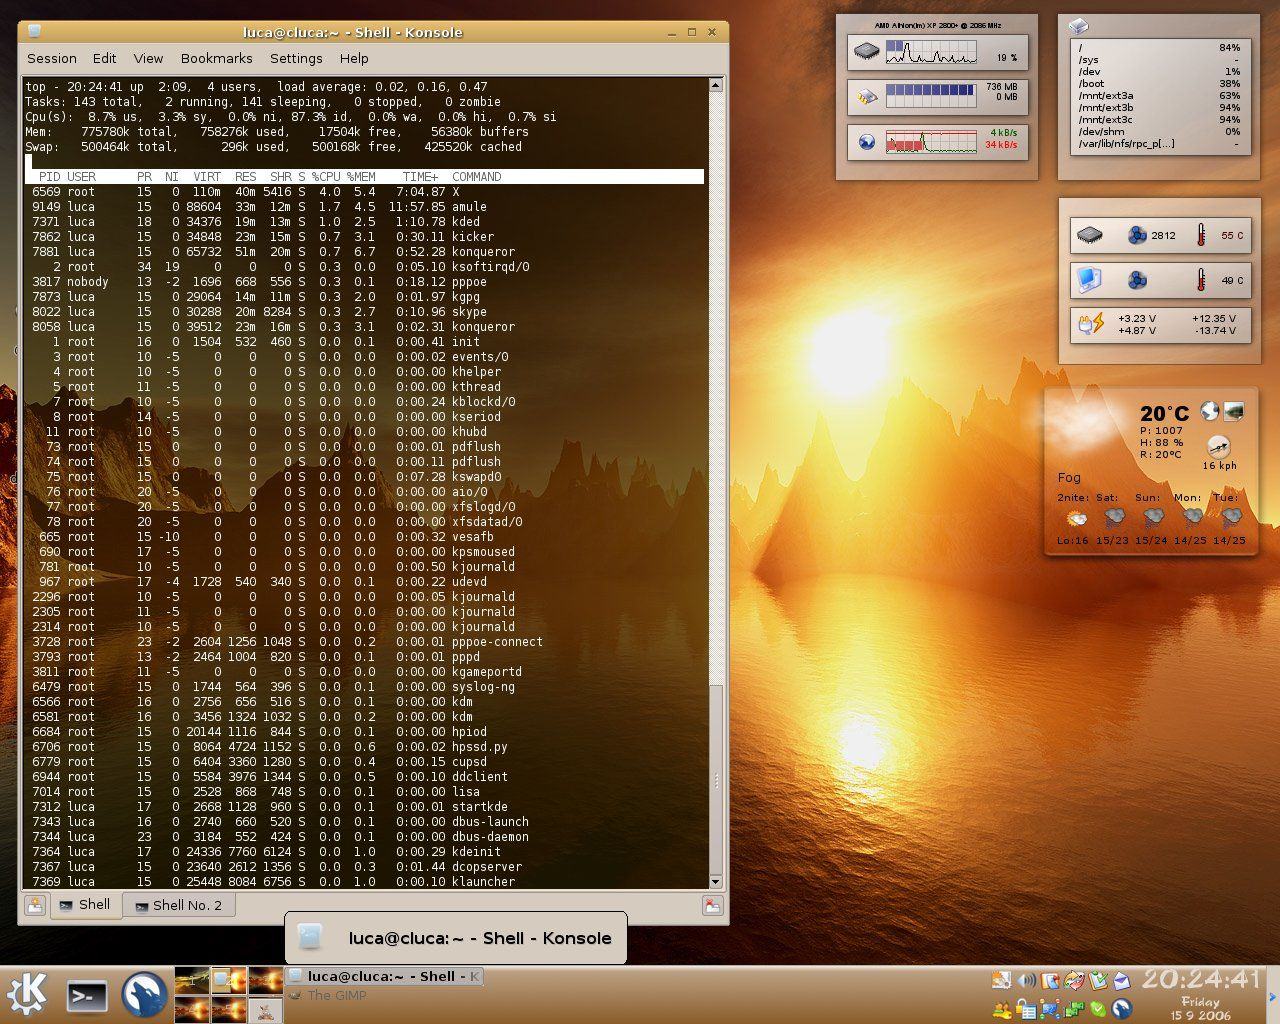Click the panel hide arrow at far right
The width and height of the screenshot is (1280, 1024).
(1272, 996)
